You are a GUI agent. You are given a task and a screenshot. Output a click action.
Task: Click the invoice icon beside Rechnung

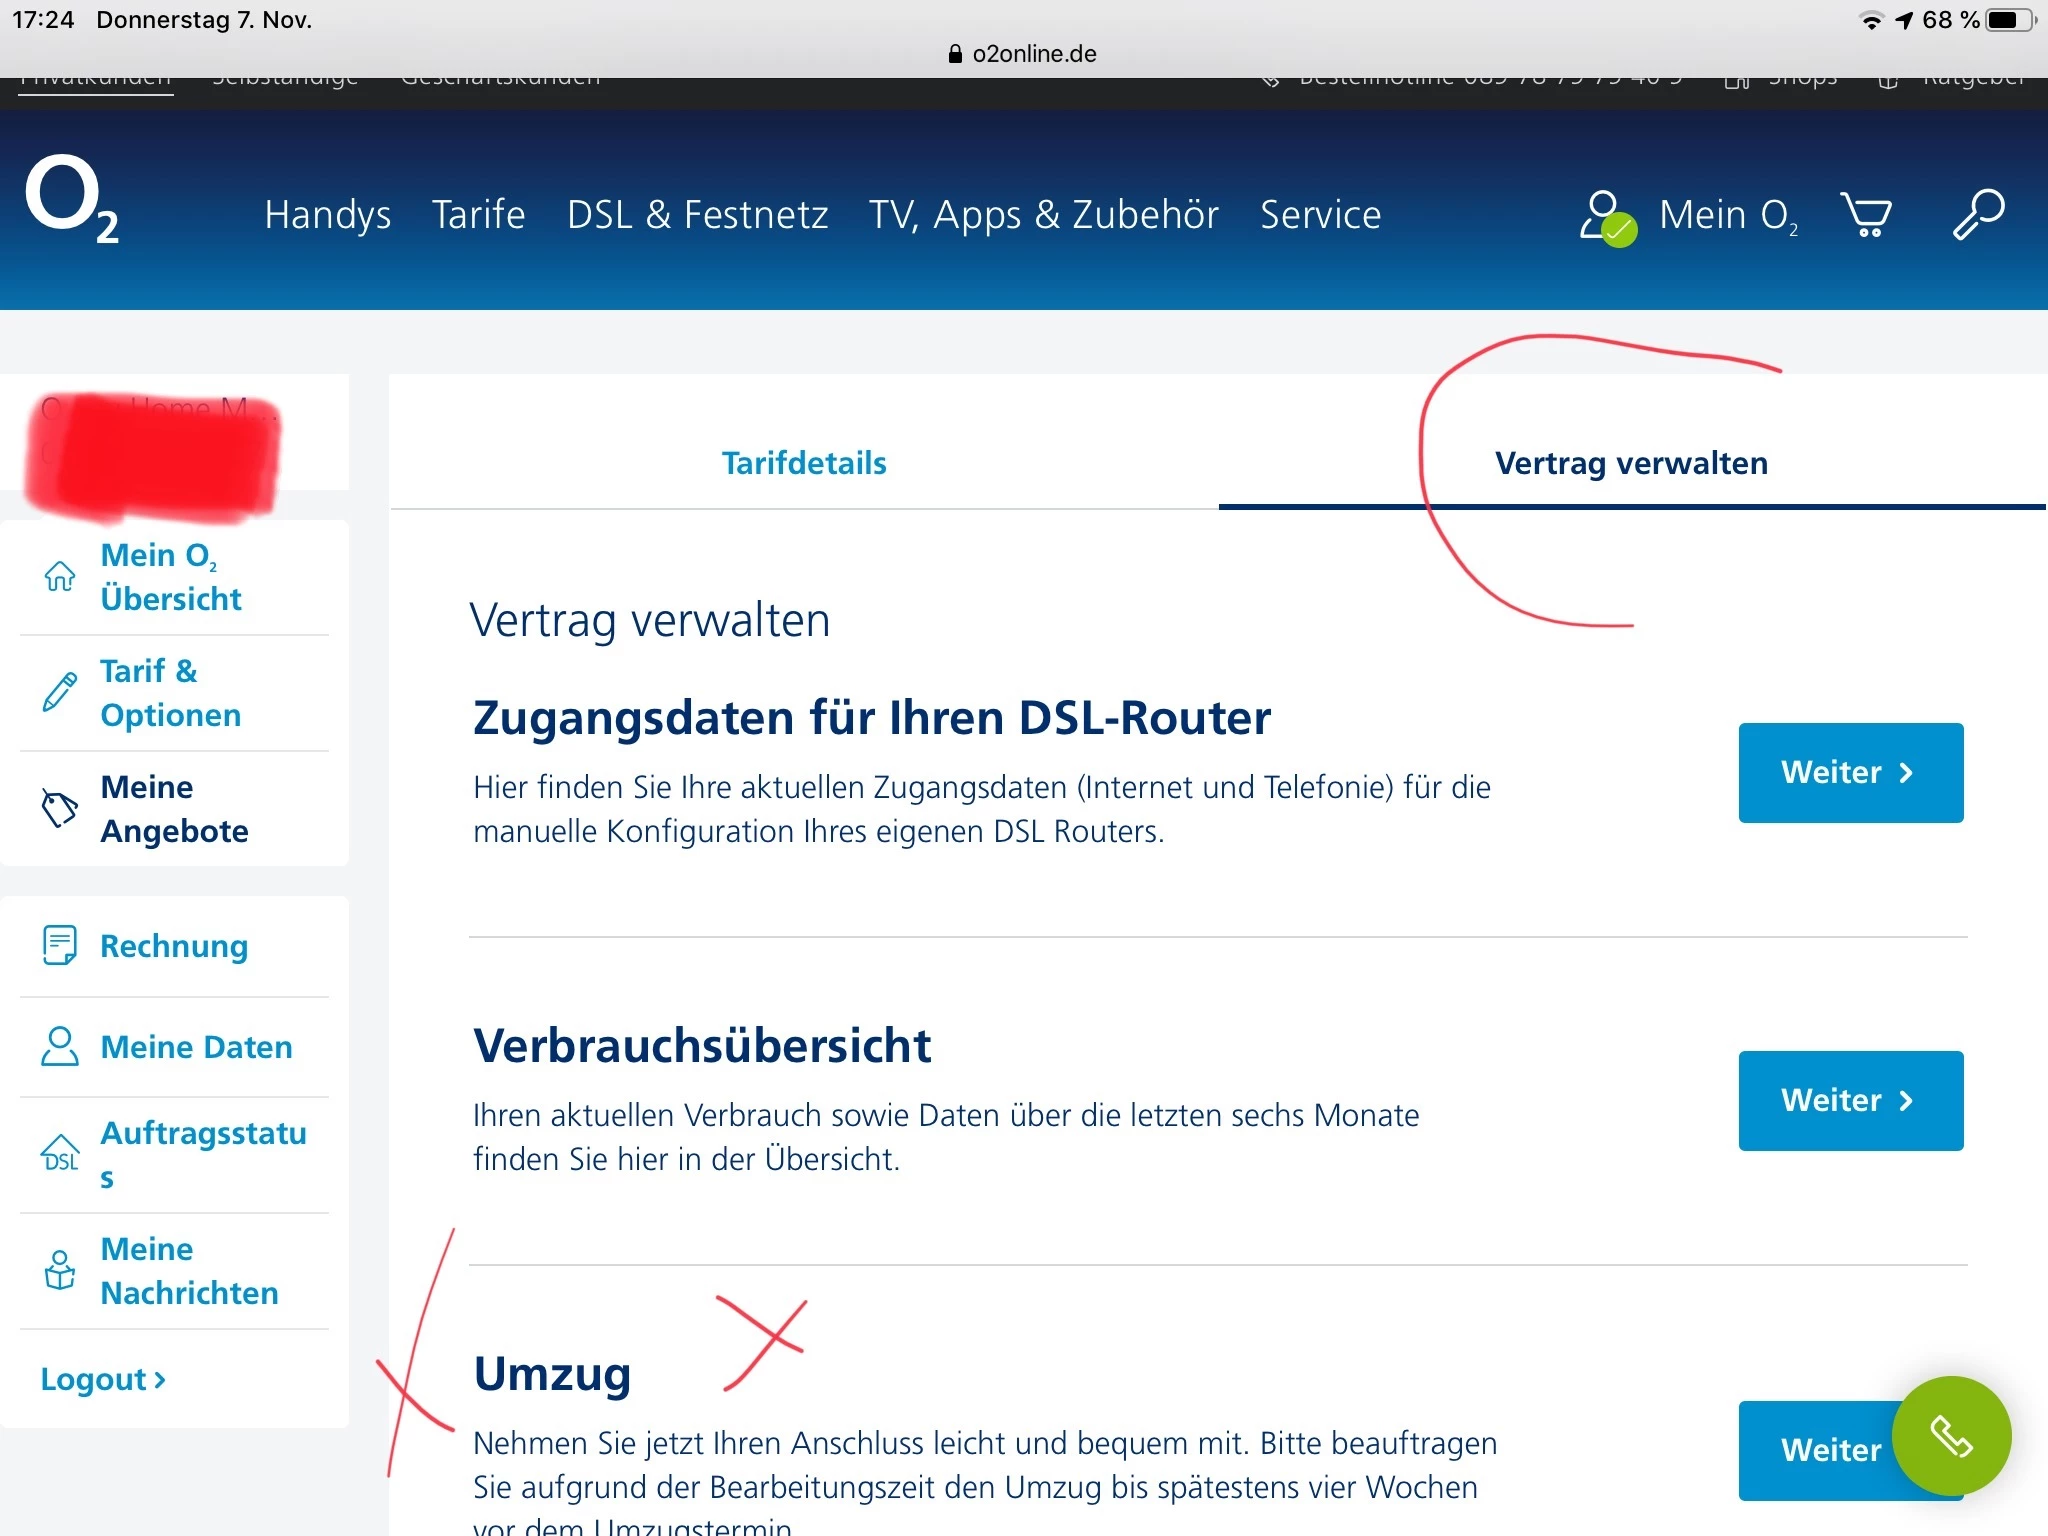tap(60, 945)
